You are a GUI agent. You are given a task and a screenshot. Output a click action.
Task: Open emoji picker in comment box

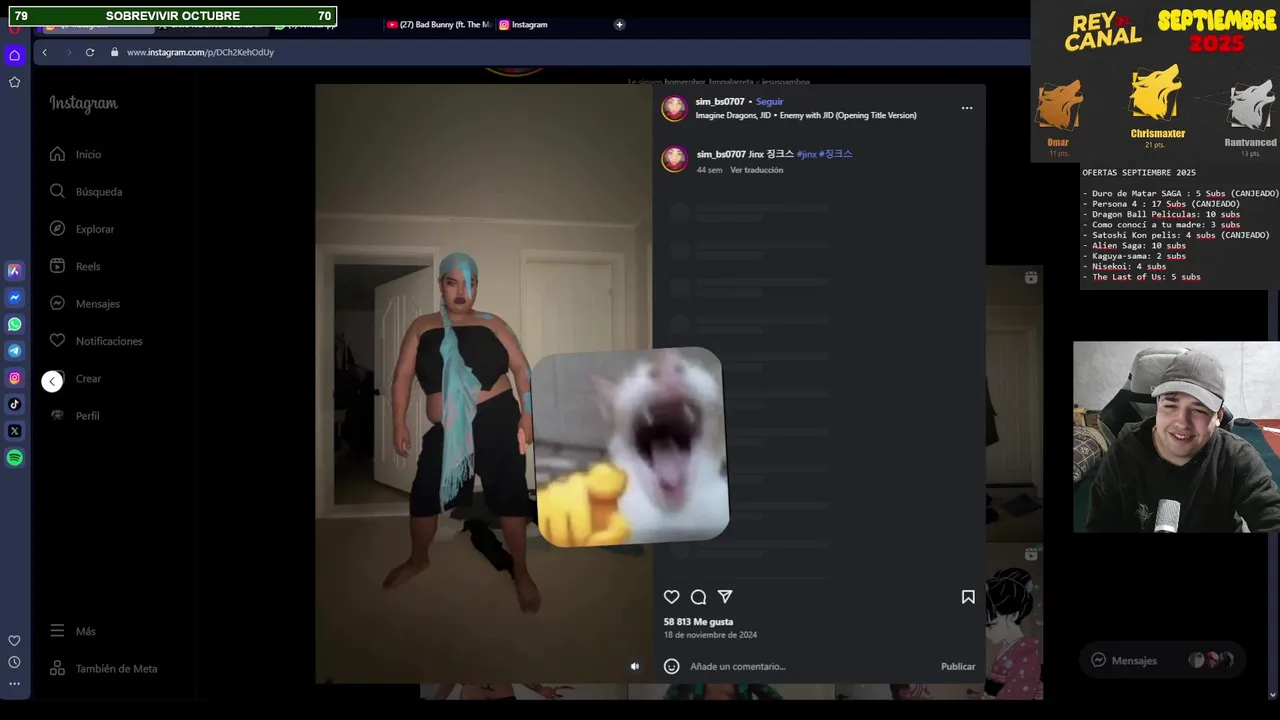672,666
